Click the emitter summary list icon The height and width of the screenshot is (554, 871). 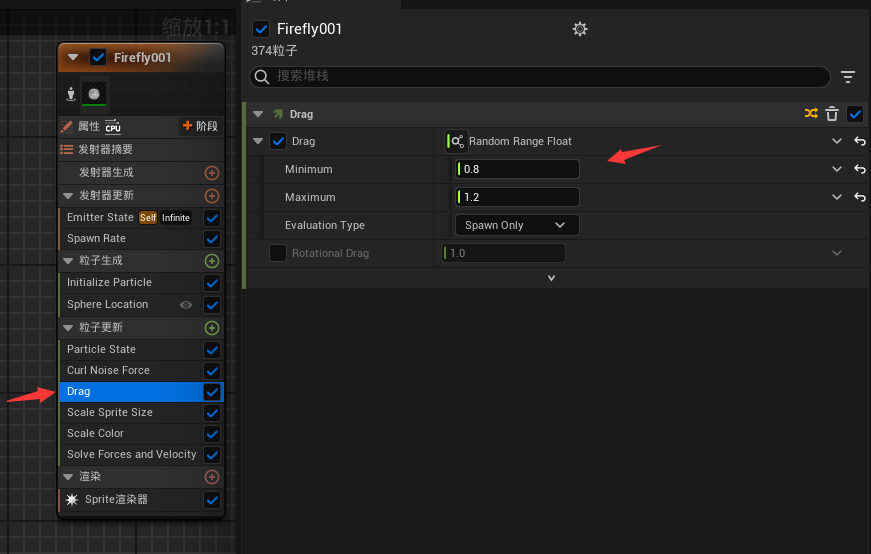pyautogui.click(x=67, y=149)
